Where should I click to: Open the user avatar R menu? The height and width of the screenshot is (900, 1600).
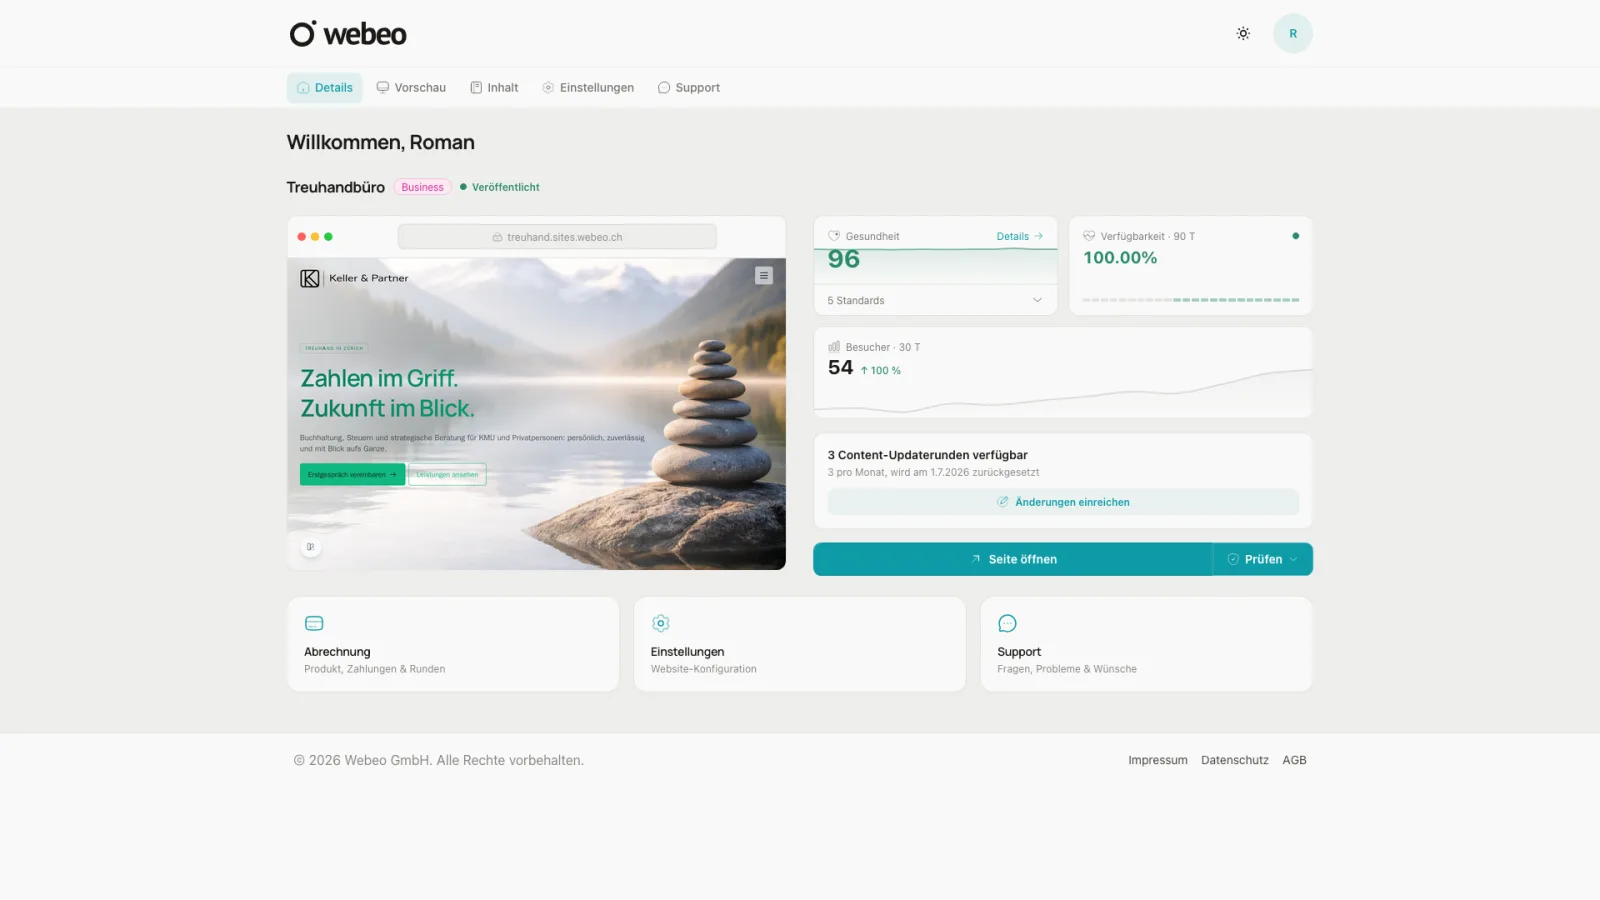[x=1293, y=33]
